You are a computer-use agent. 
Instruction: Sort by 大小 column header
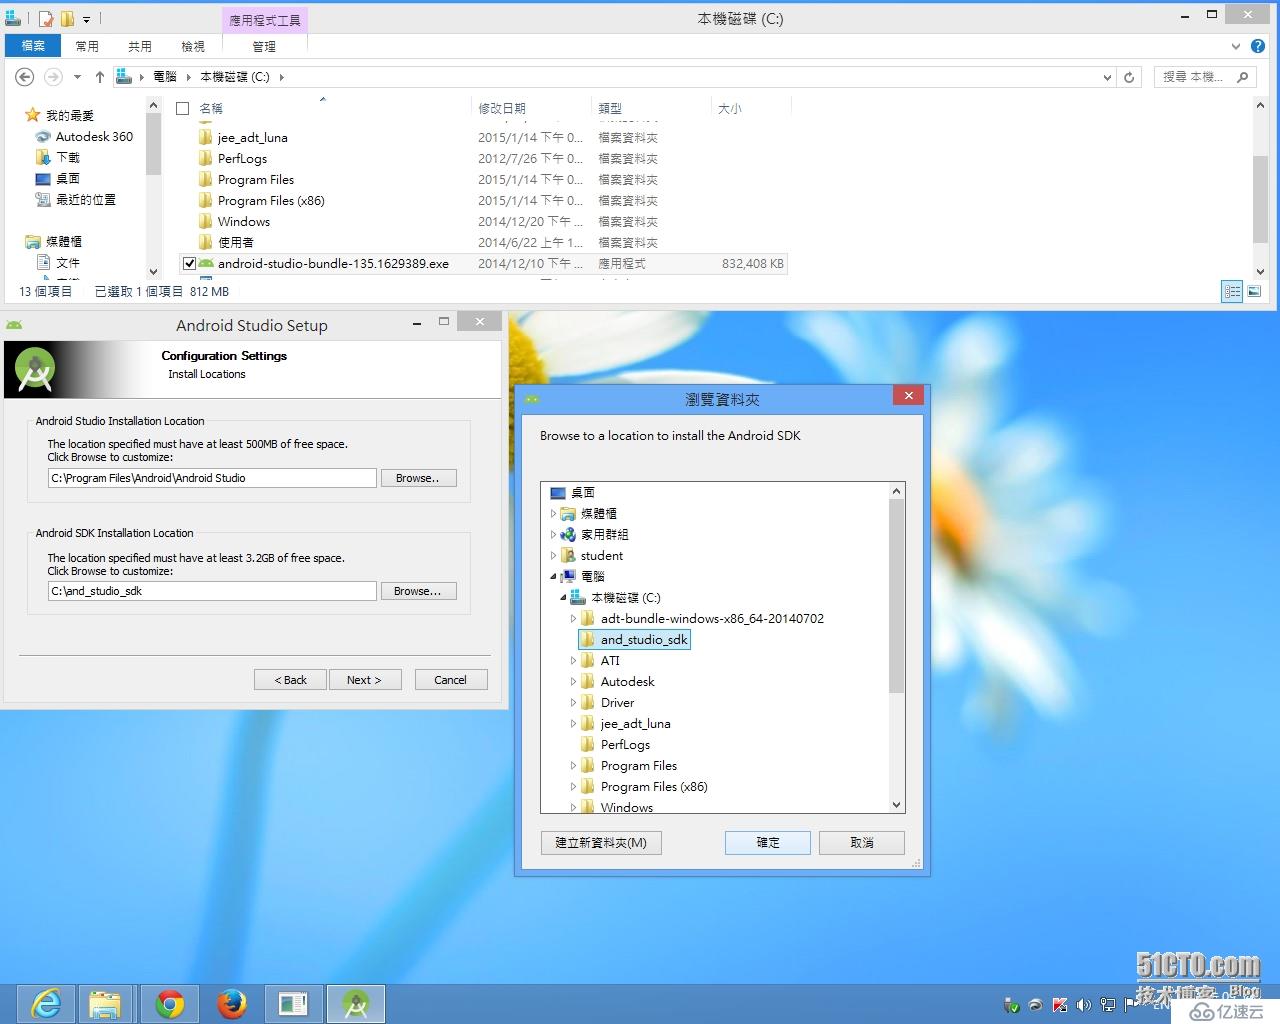tap(750, 108)
